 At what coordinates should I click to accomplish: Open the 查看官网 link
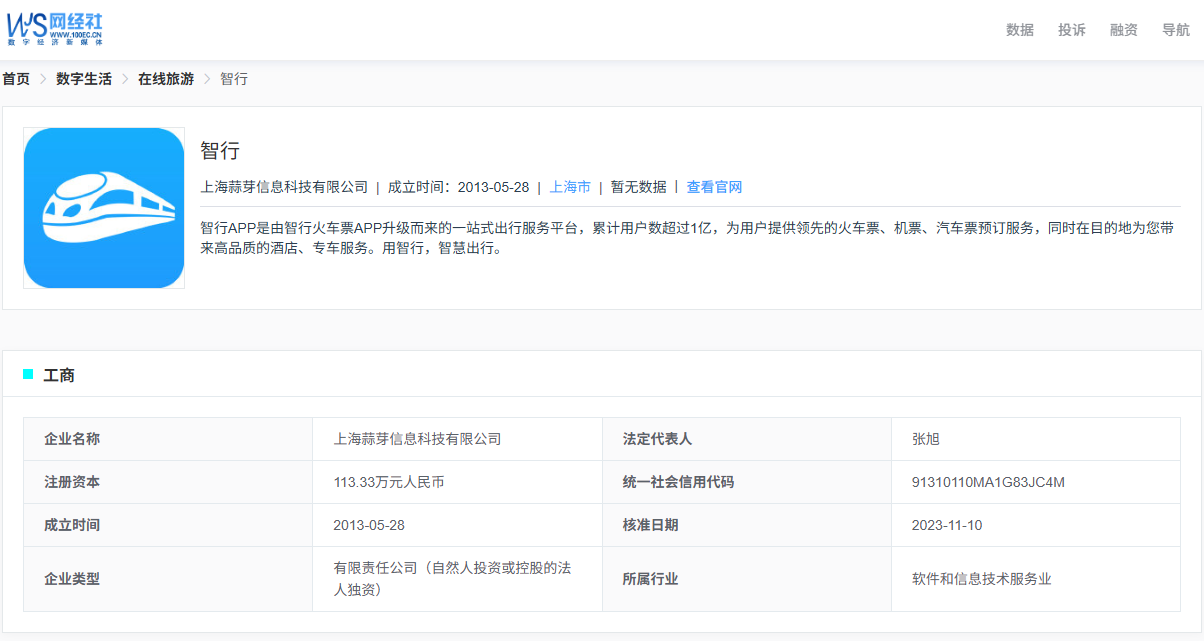[714, 187]
